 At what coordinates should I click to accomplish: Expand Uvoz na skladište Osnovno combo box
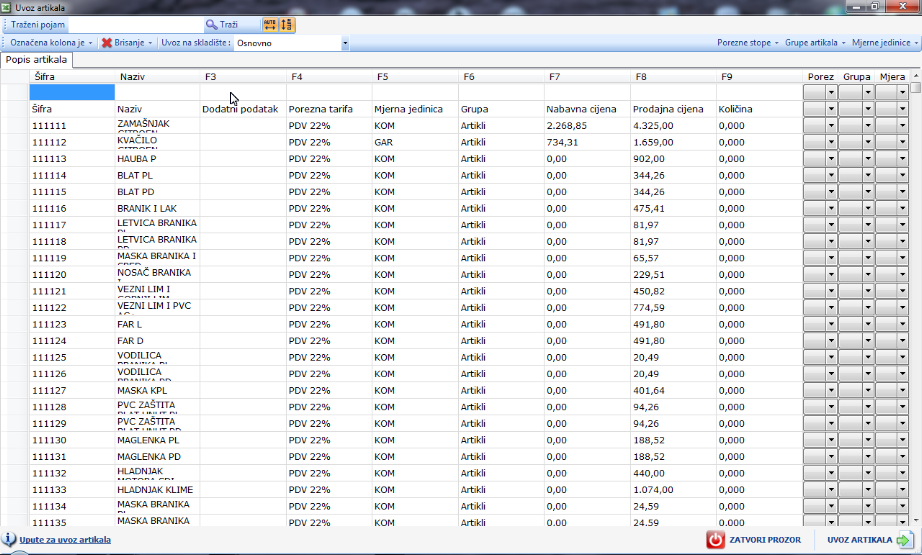[x=345, y=43]
